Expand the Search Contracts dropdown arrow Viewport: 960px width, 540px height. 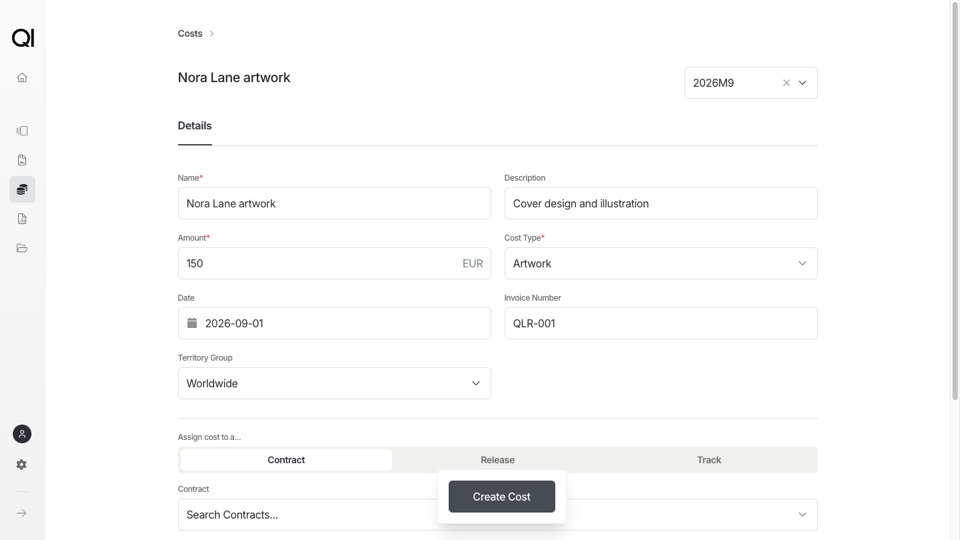point(802,515)
